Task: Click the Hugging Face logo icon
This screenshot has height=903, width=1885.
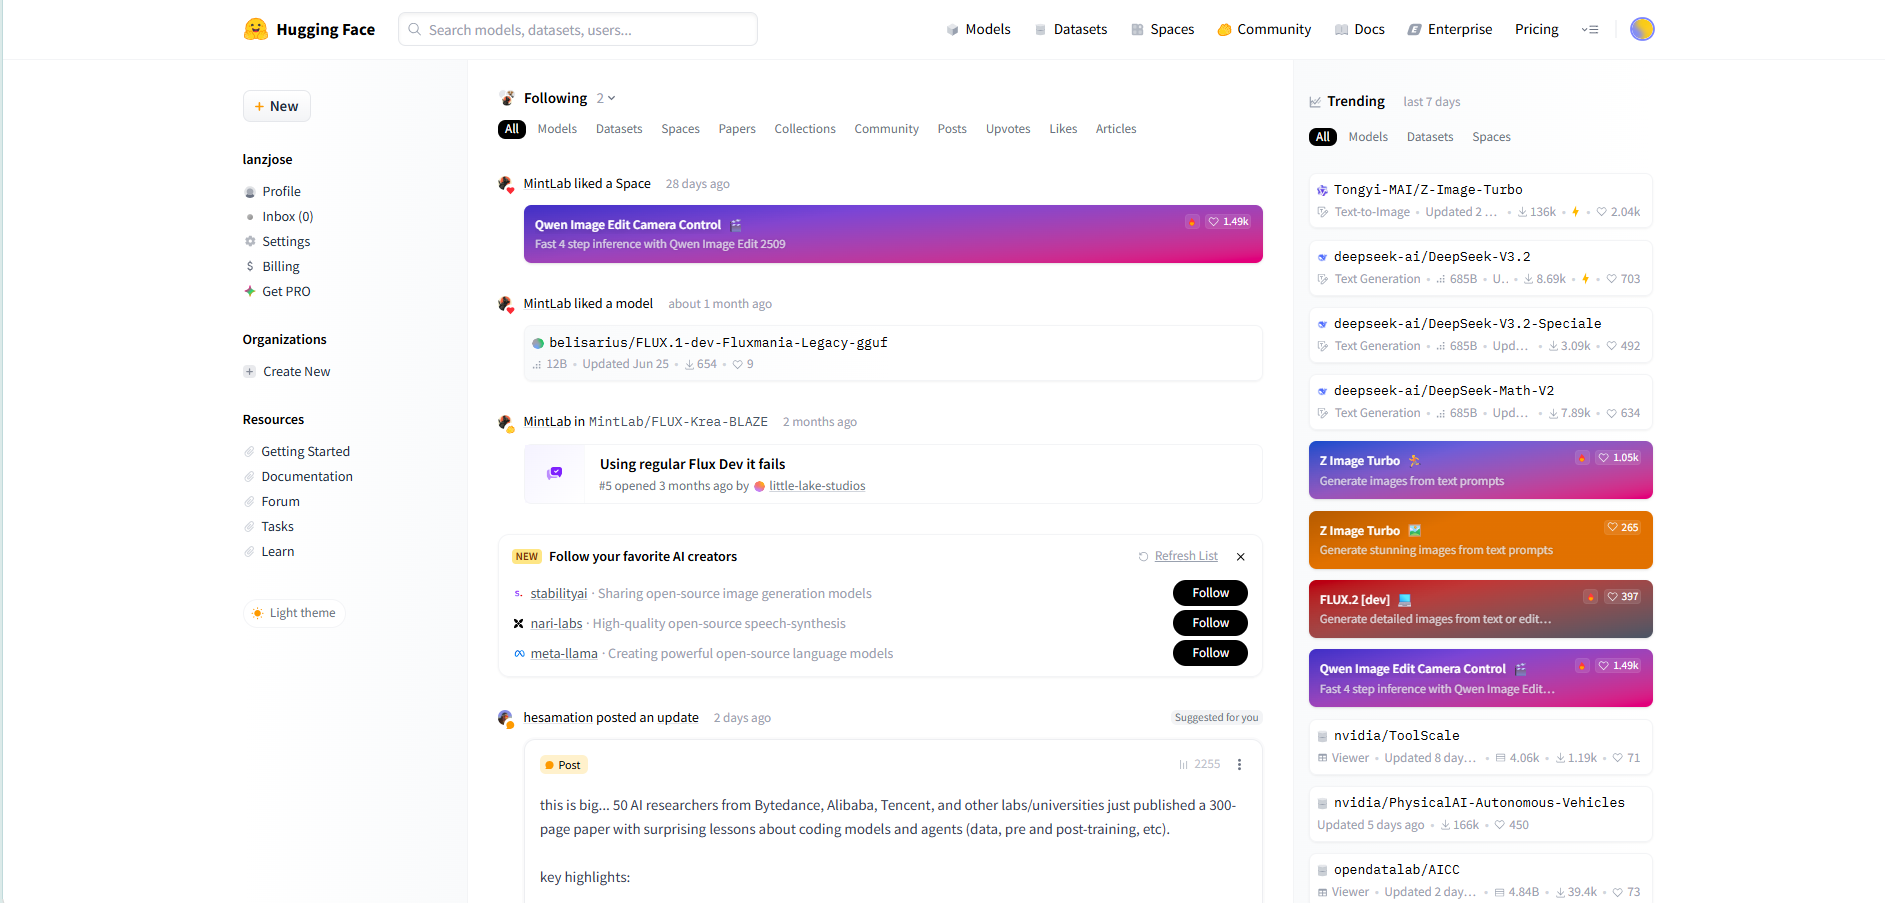Action: pyautogui.click(x=256, y=29)
